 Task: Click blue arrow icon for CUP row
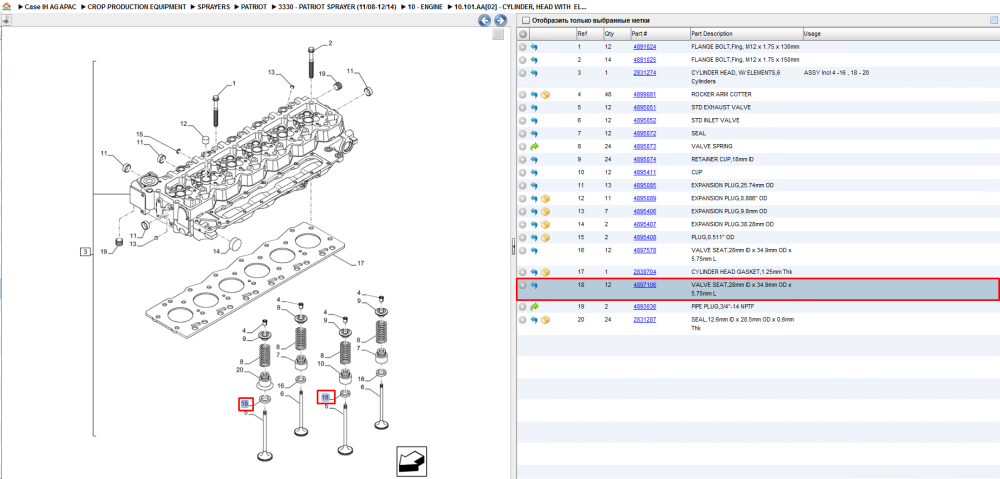(x=534, y=172)
